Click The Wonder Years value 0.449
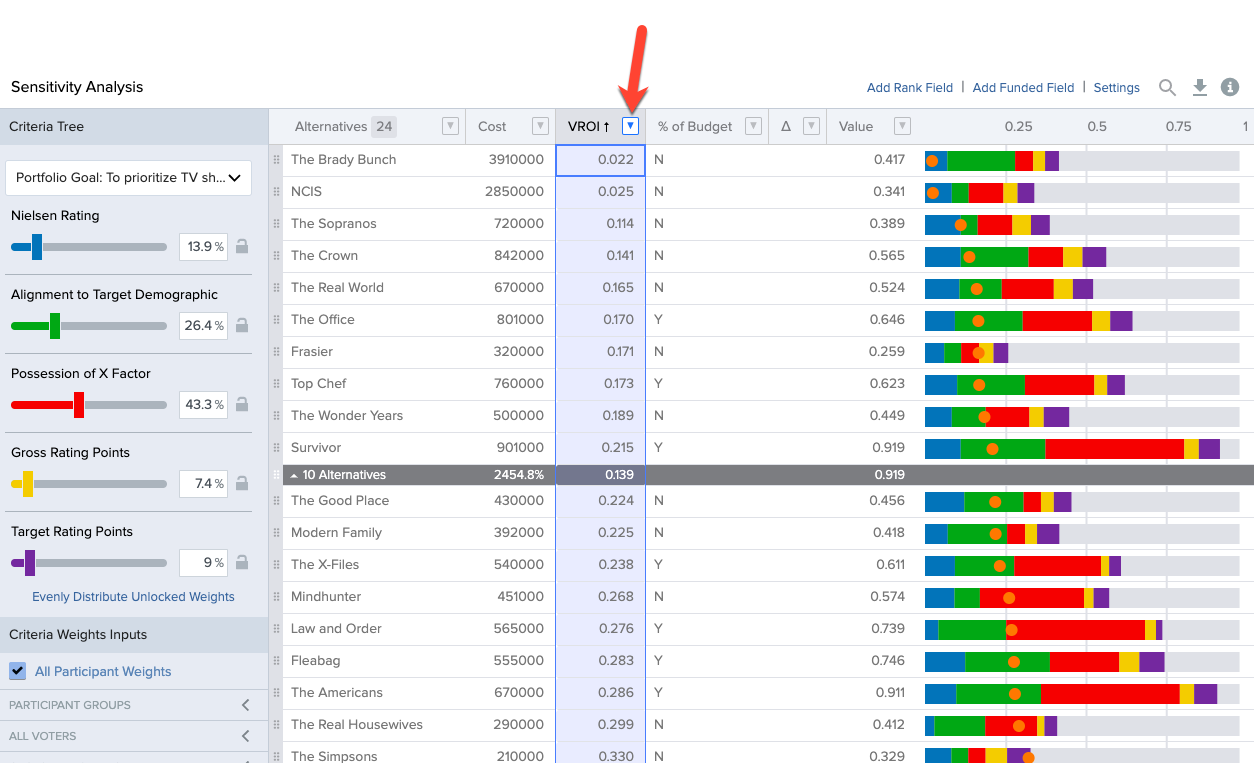1254x763 pixels. 885,416
